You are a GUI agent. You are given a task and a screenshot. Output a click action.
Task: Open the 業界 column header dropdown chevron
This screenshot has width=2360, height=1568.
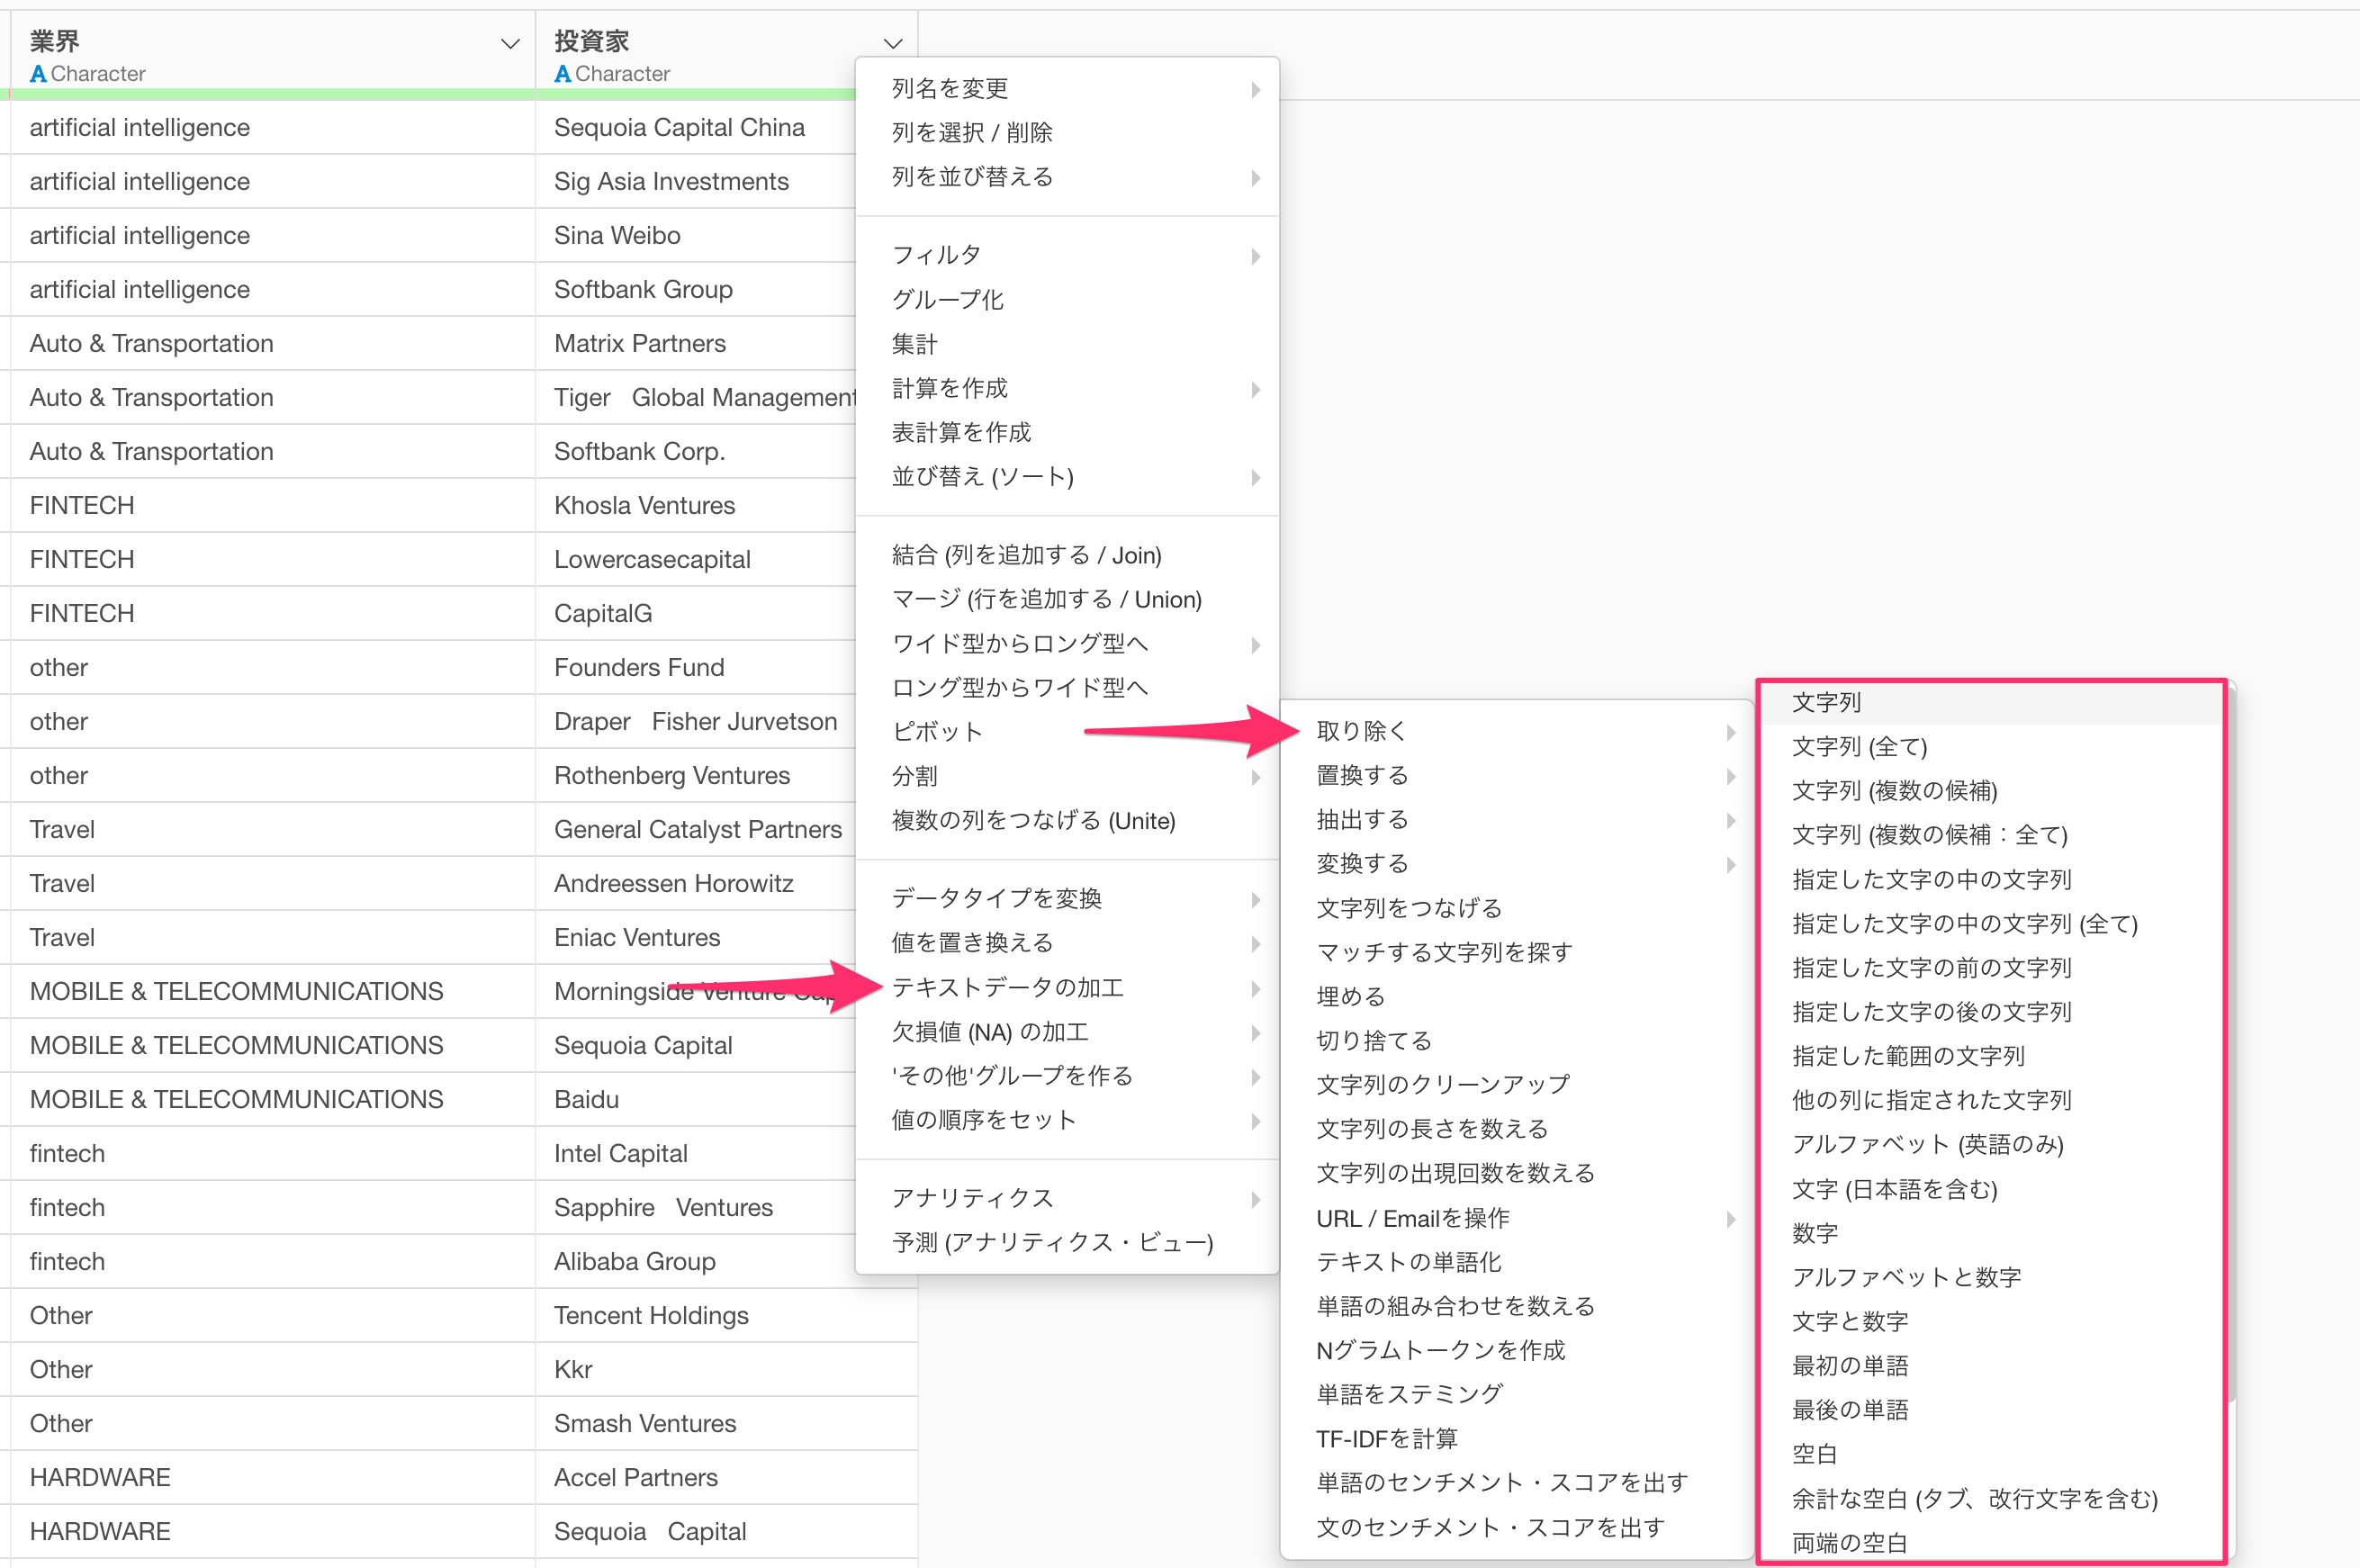tap(510, 44)
